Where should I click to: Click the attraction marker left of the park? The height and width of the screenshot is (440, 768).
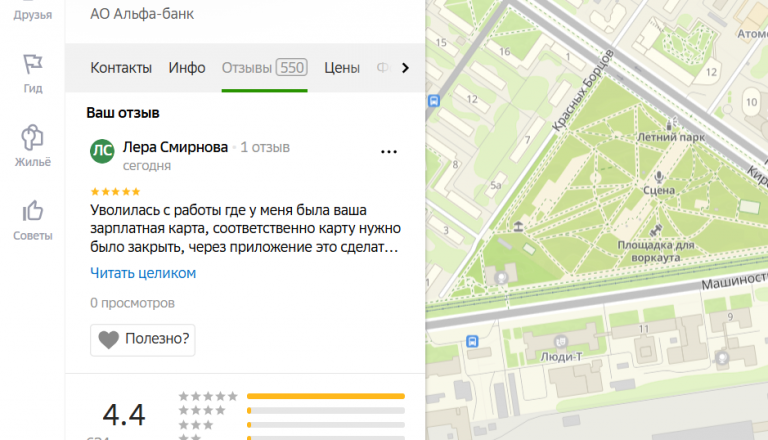coord(518,226)
